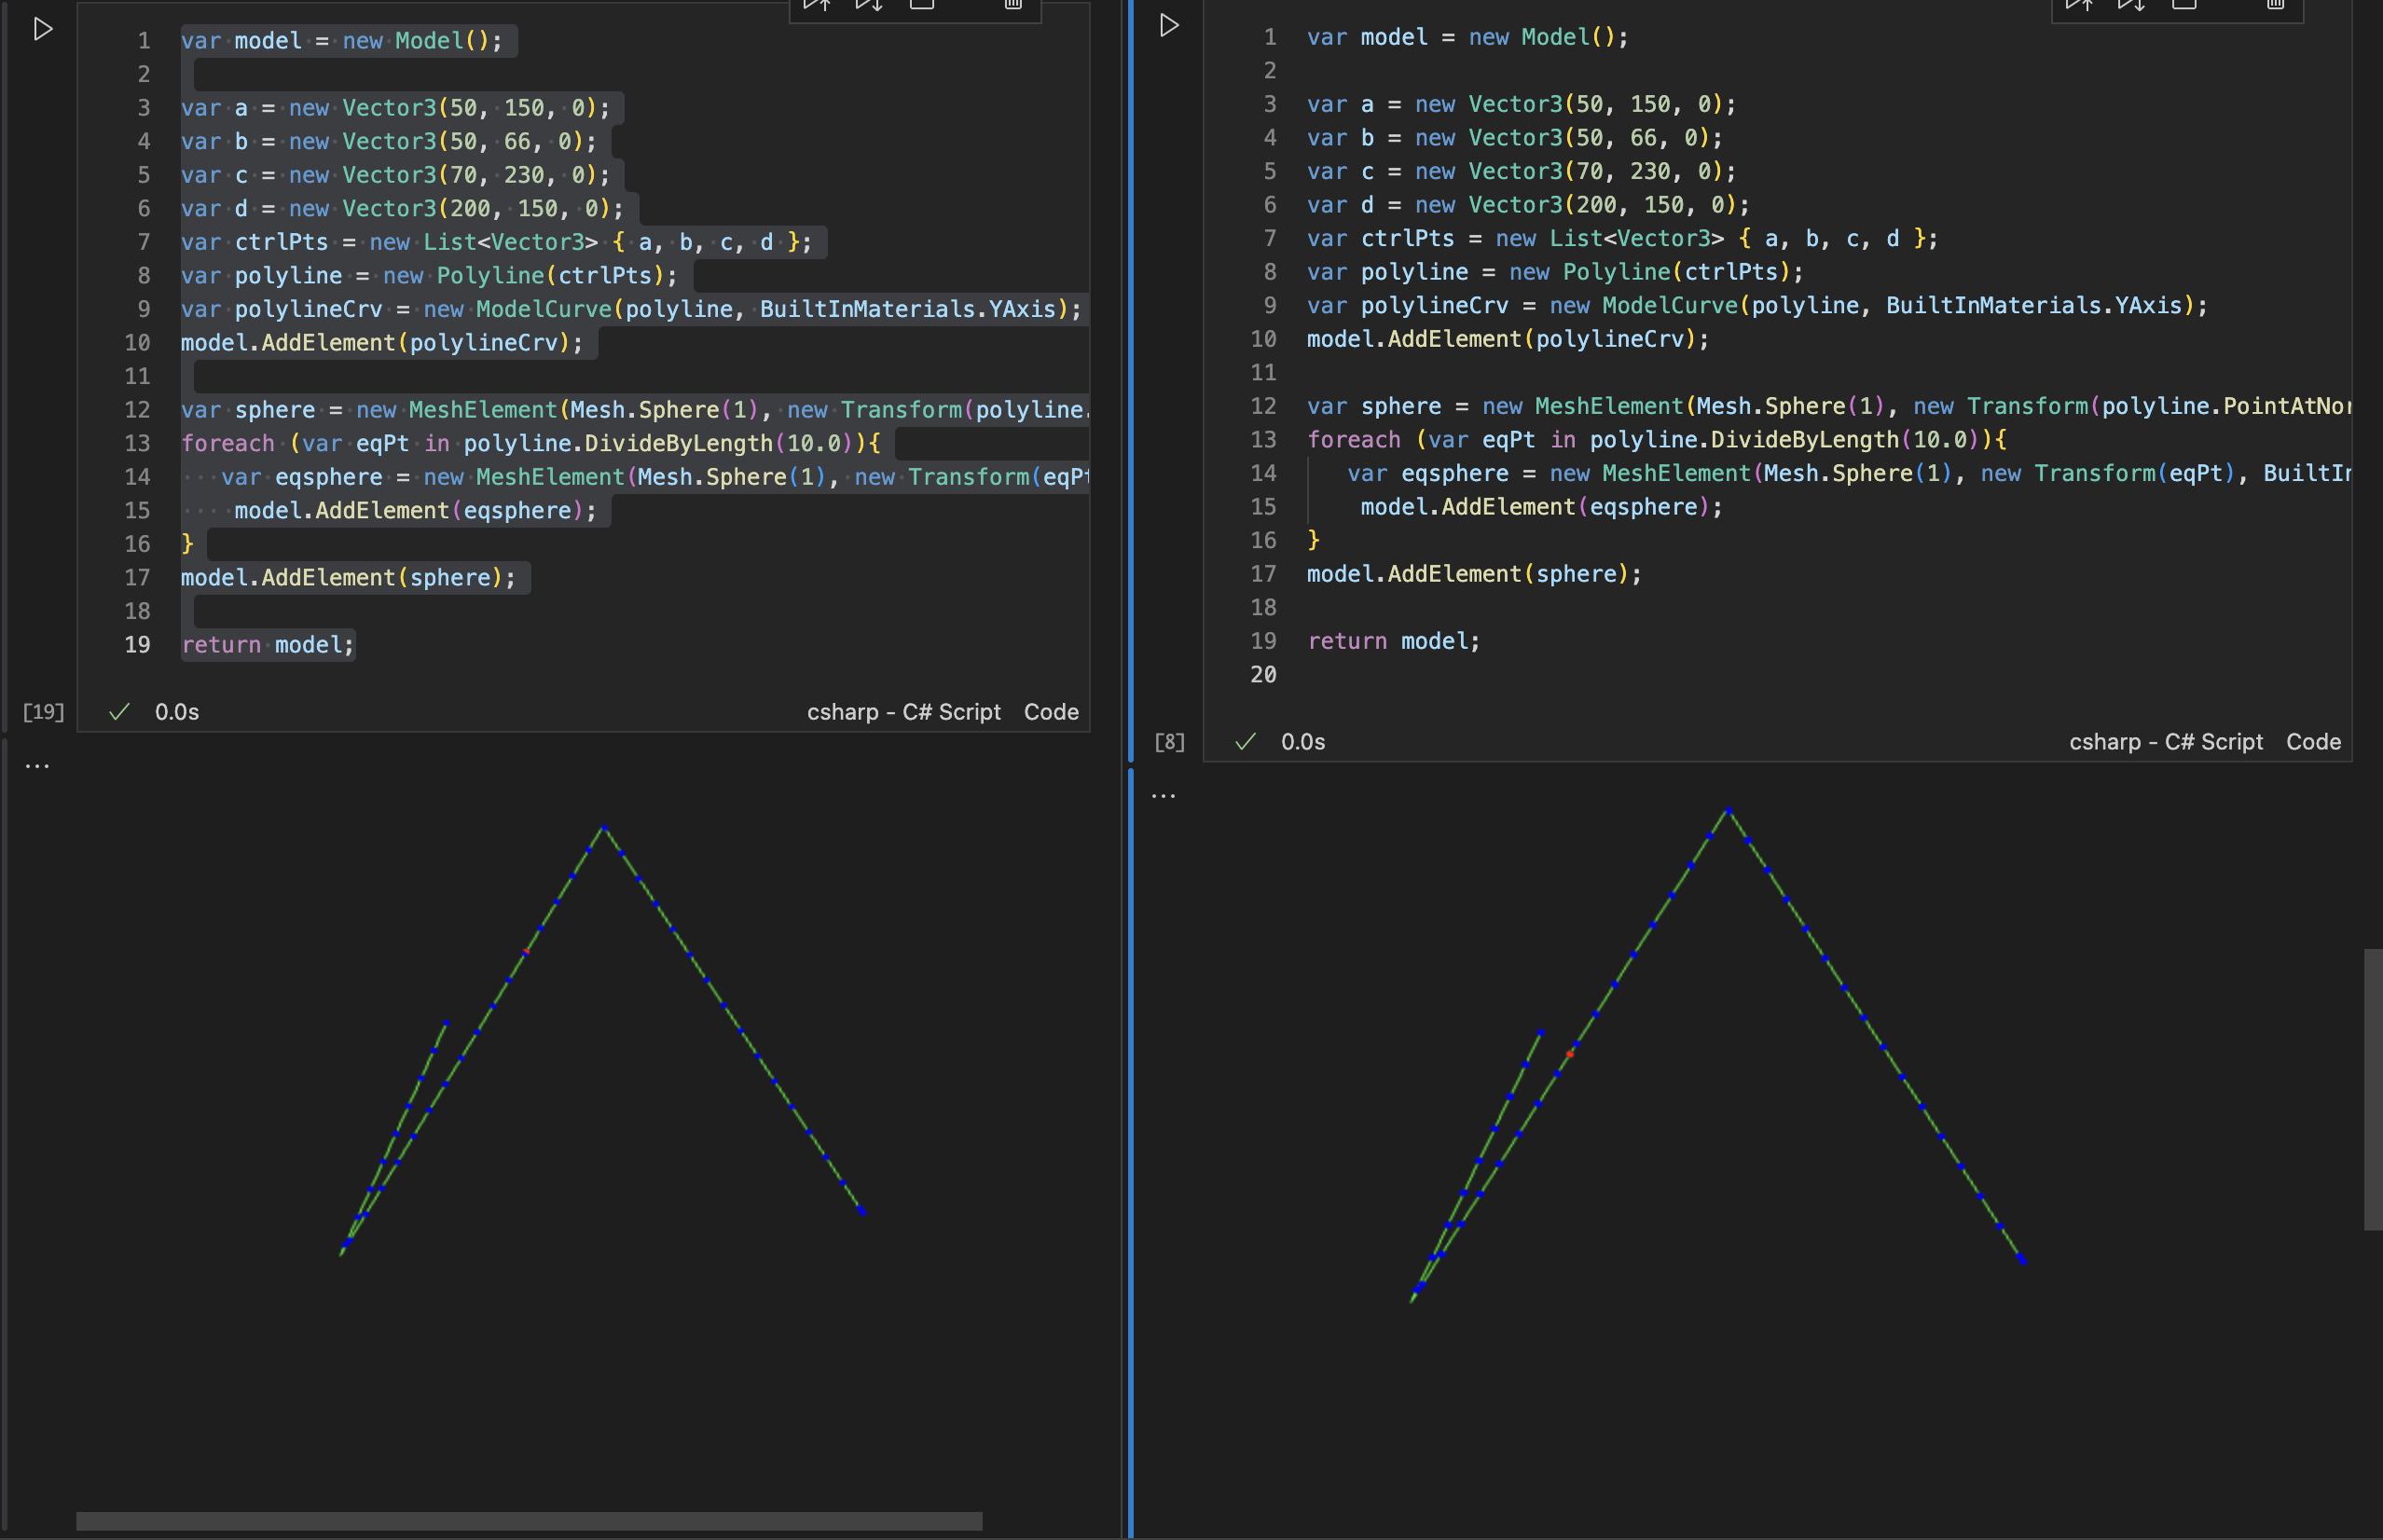Open right cell's csharp - C# Script picker

pyautogui.click(x=2165, y=742)
